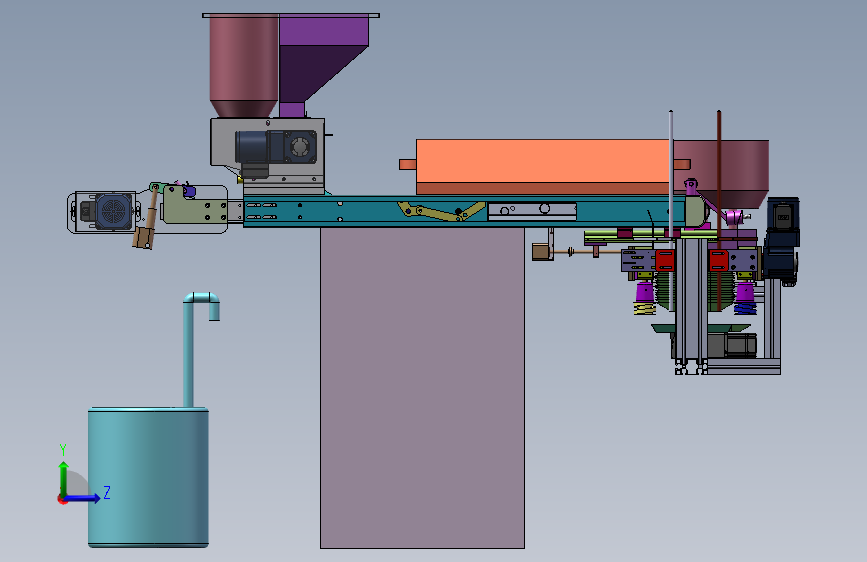
Task: Select the horizontal aluminum base rail
Action: 744,366
